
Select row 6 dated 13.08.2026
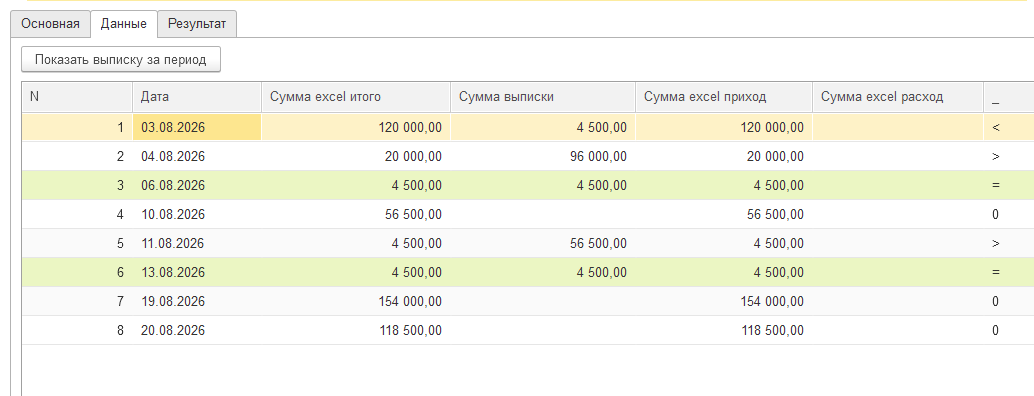[528, 272]
